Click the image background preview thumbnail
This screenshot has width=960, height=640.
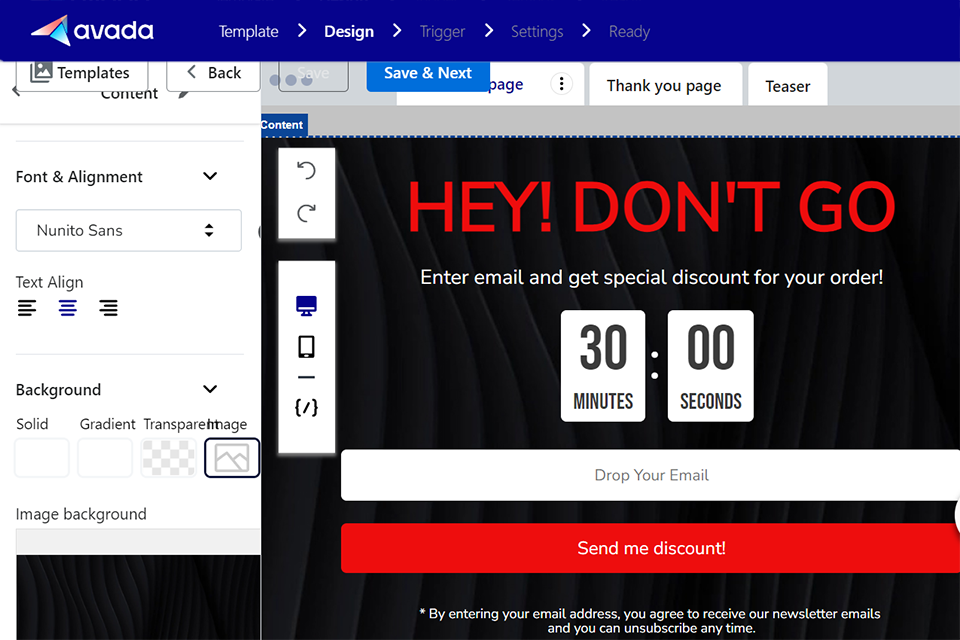pyautogui.click(x=138, y=597)
